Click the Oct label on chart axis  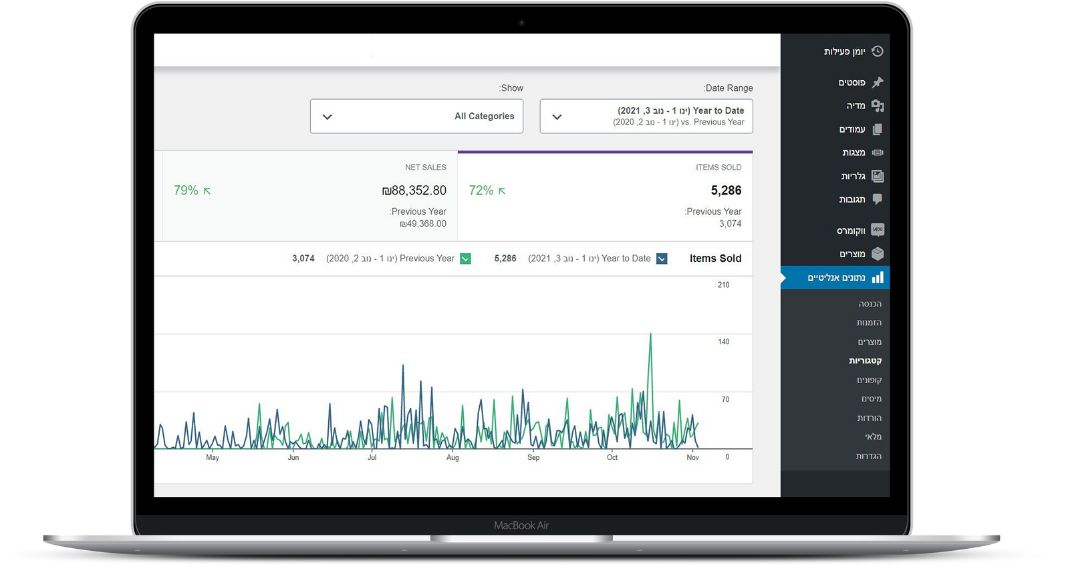point(612,458)
